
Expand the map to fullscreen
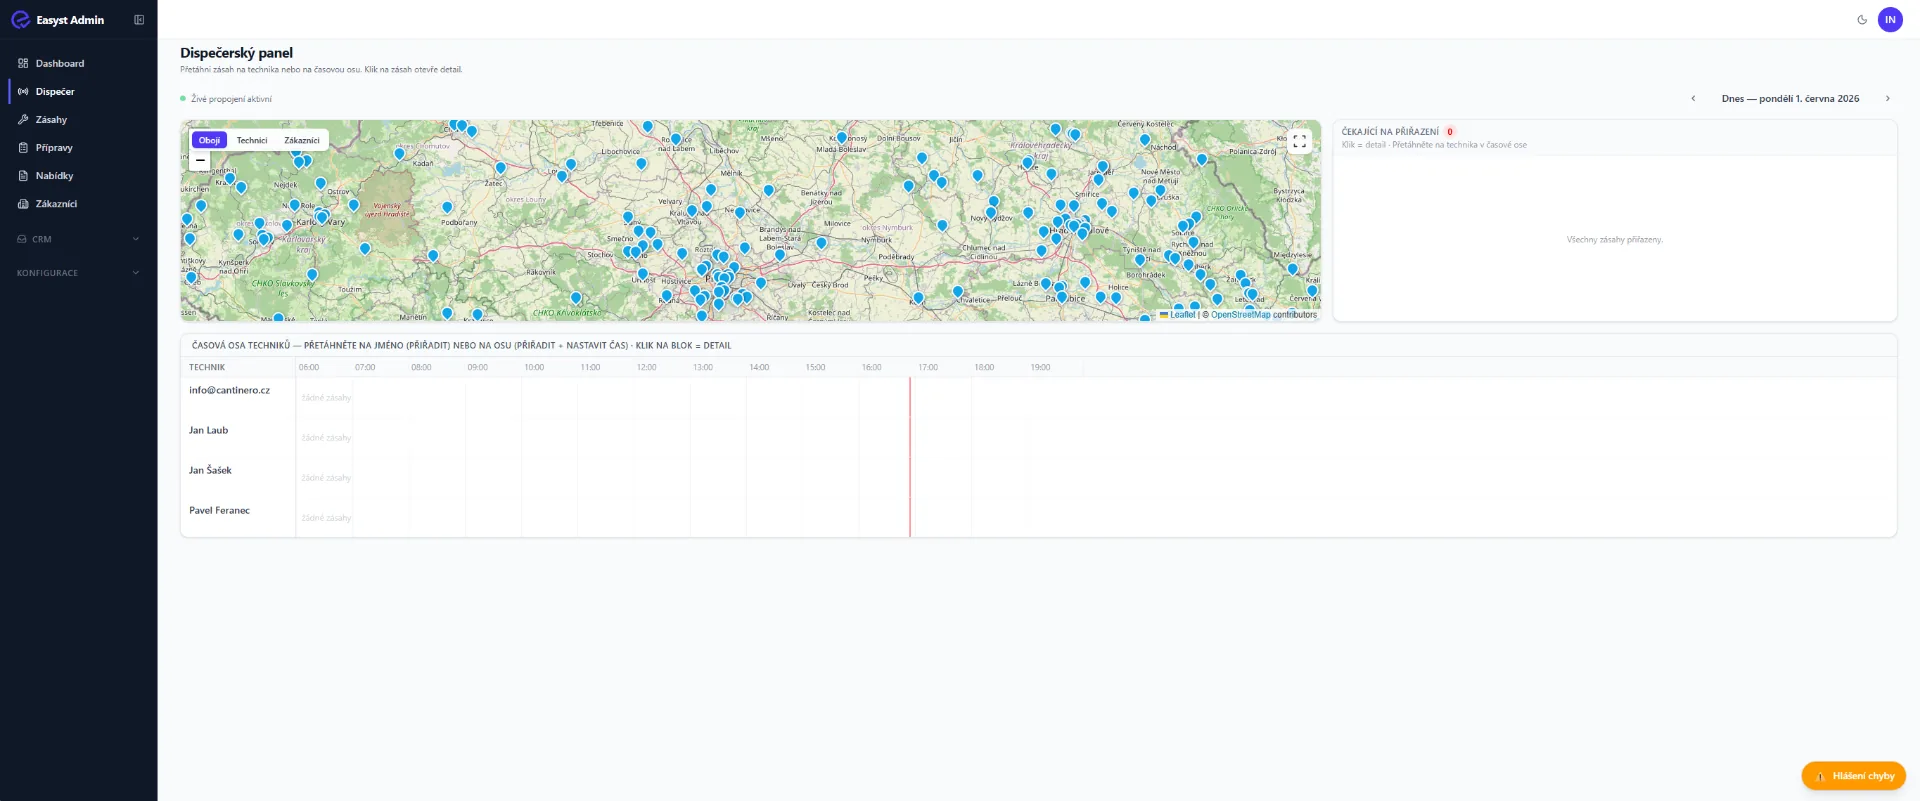tap(1299, 141)
